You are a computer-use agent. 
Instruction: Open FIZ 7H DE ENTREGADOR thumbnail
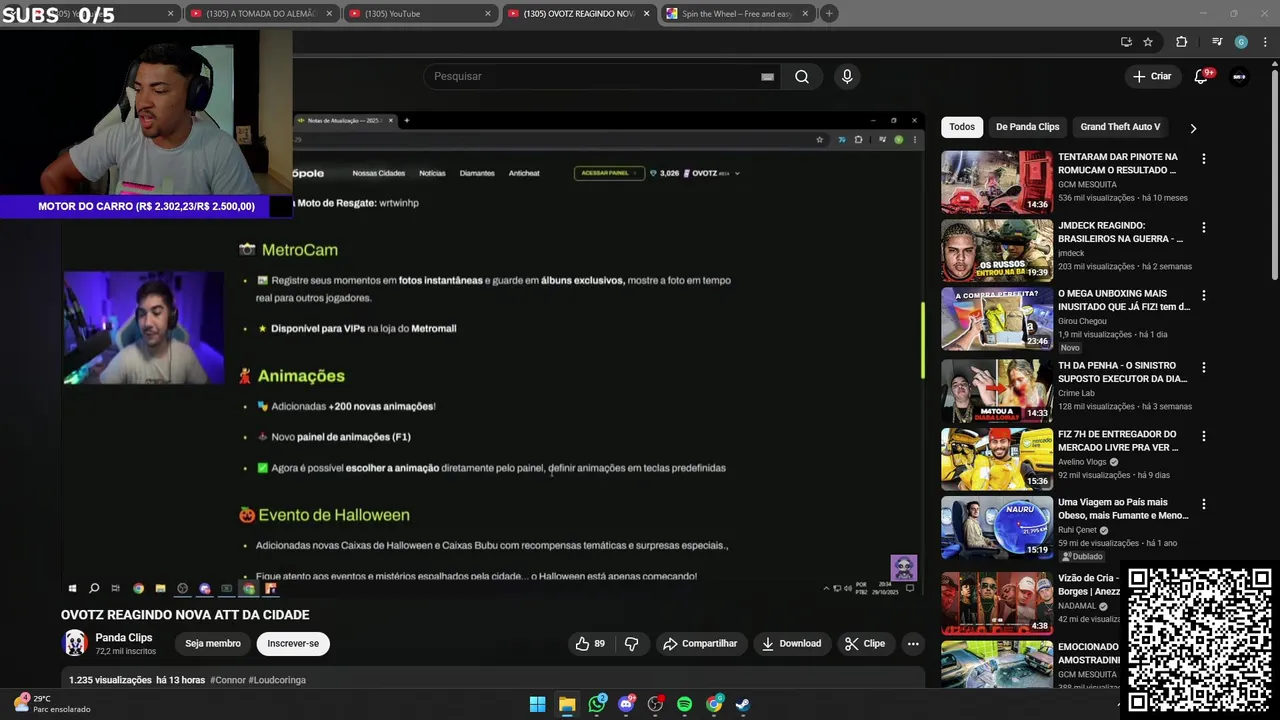click(x=996, y=459)
